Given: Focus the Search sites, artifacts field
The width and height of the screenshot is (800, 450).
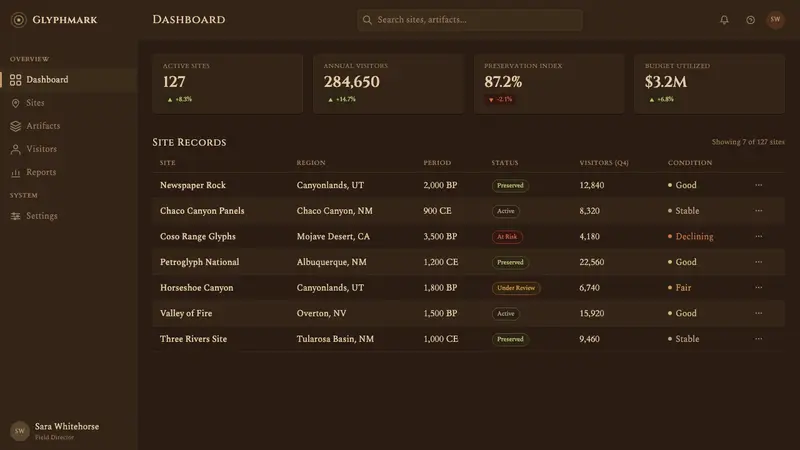Looking at the screenshot, I should click(469, 20).
